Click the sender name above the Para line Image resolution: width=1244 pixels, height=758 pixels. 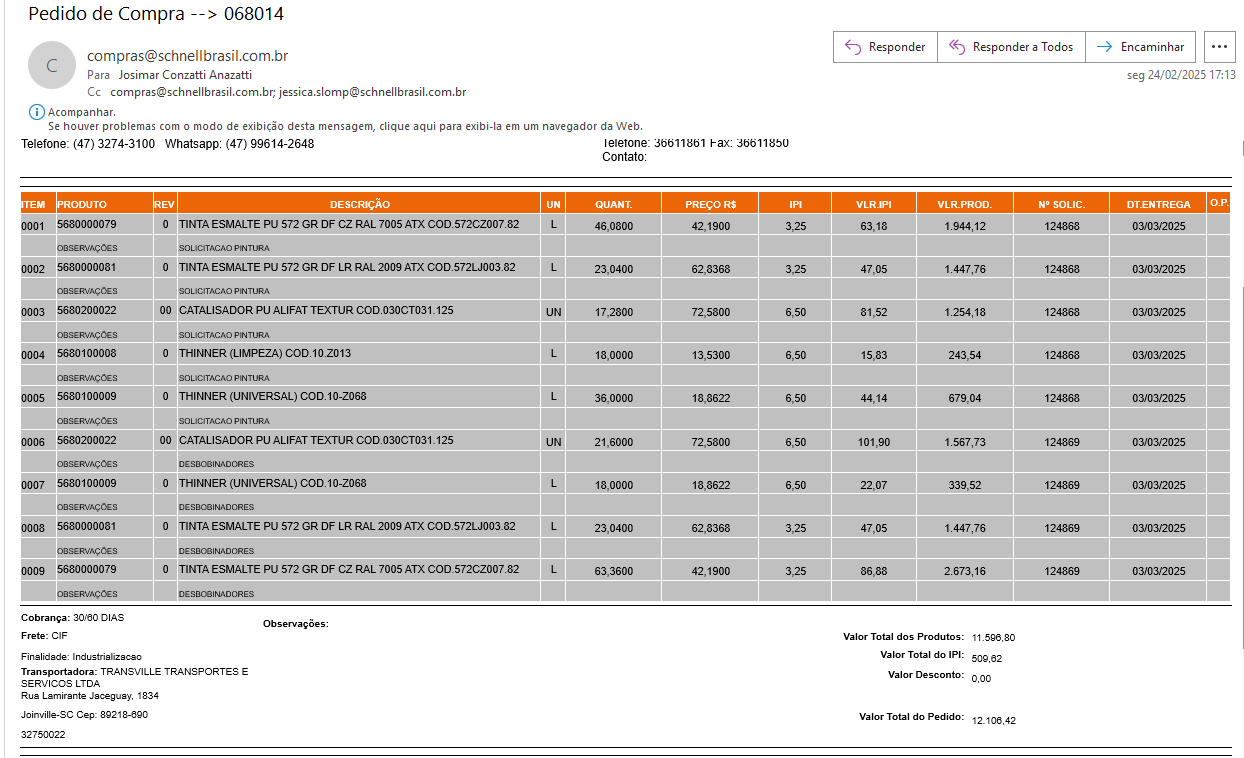187,56
